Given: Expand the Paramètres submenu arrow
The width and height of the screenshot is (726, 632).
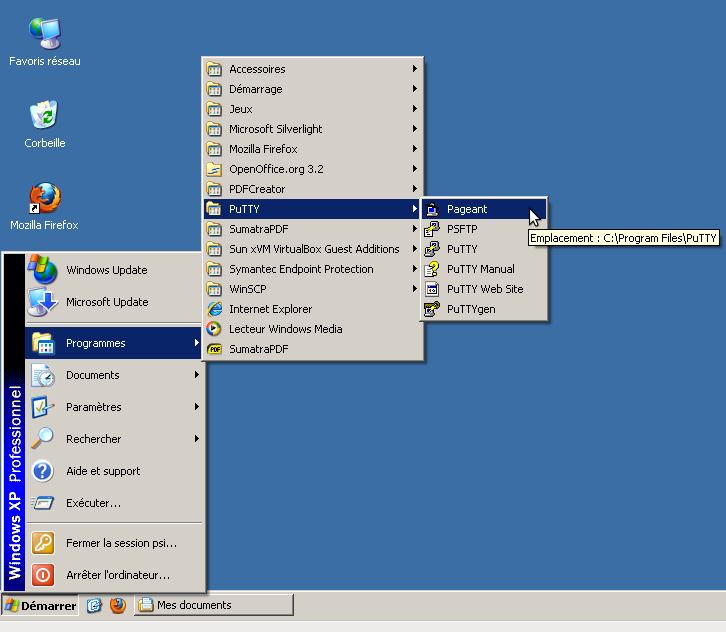Looking at the screenshot, I should 197,407.
